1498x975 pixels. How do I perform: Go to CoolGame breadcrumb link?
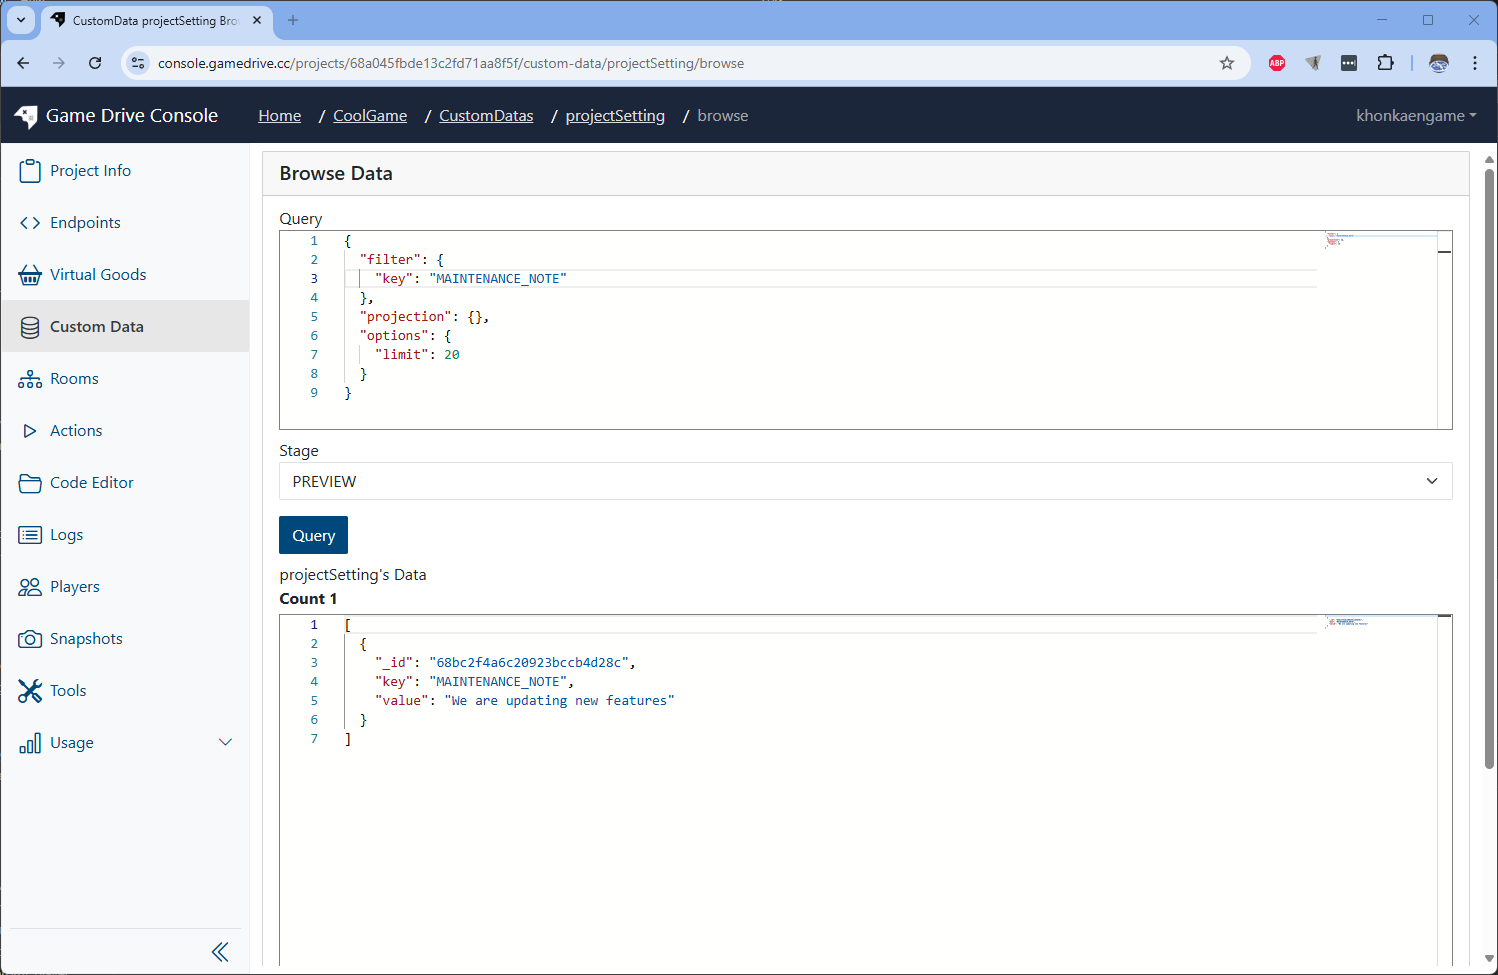[370, 116]
